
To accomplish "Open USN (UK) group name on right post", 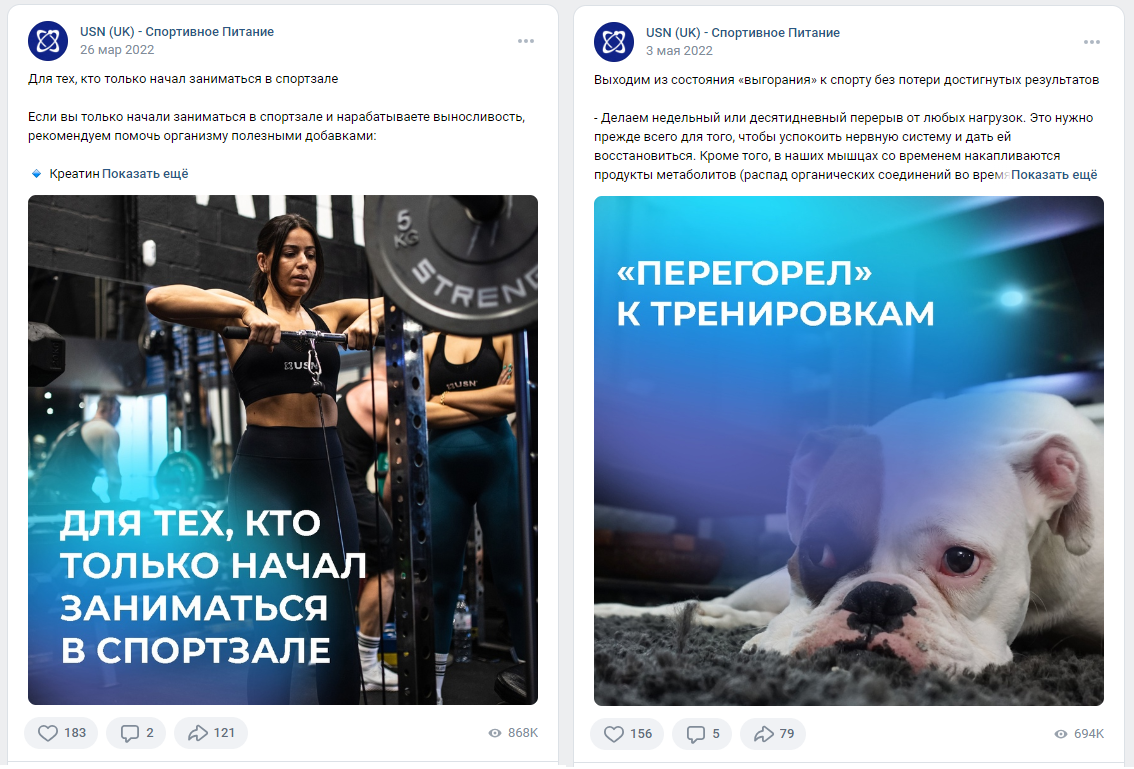I will [x=743, y=33].
